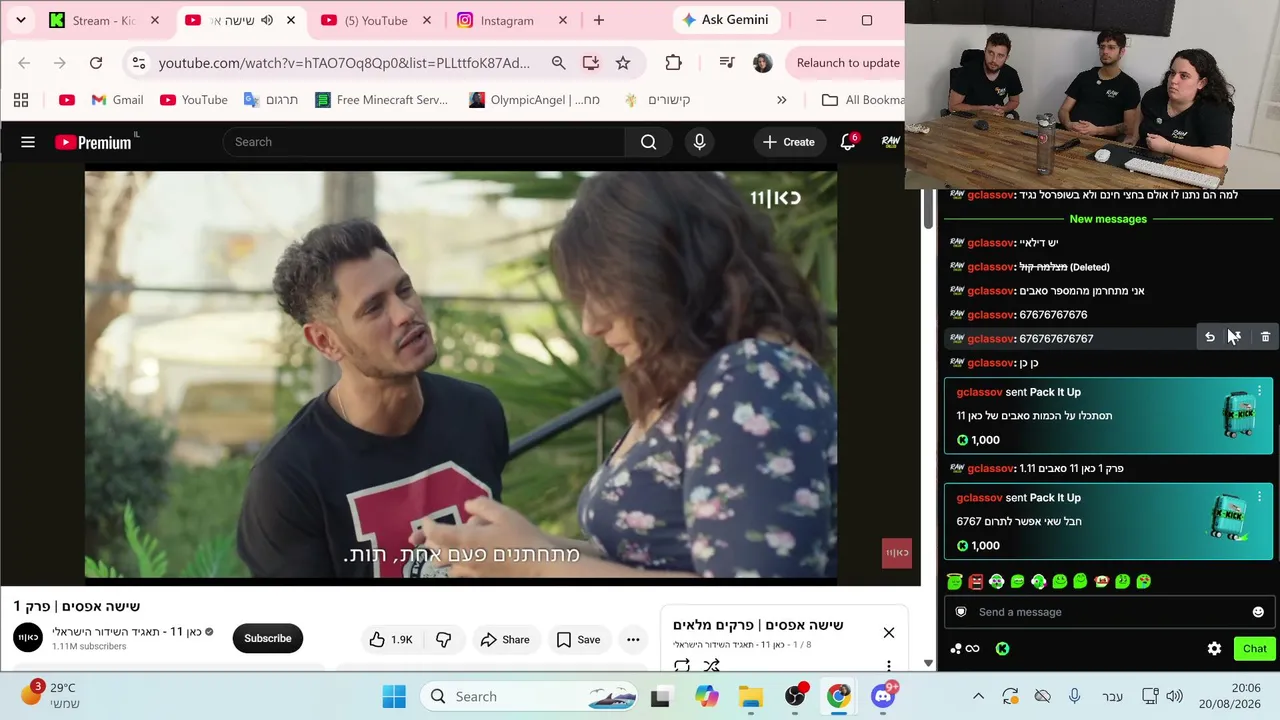1280x720 pixels.
Task: Open the Chrome profile avatar
Action: 762,63
